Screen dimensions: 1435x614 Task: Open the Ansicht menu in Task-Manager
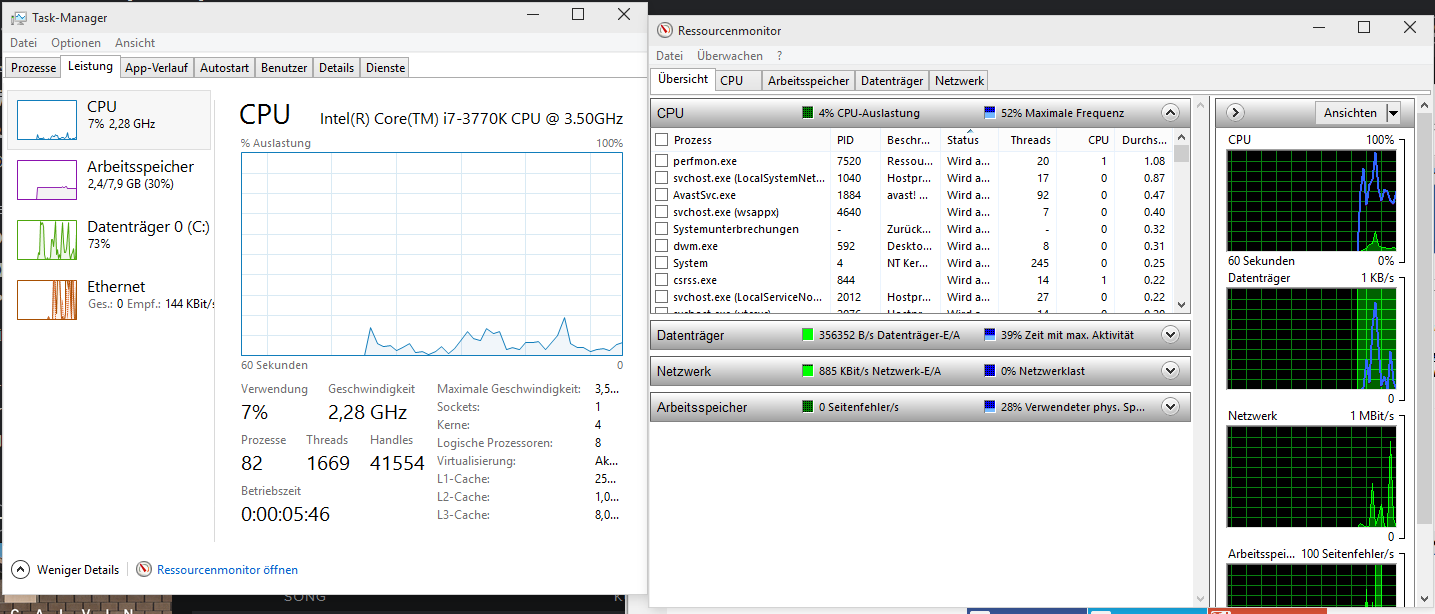click(x=135, y=43)
